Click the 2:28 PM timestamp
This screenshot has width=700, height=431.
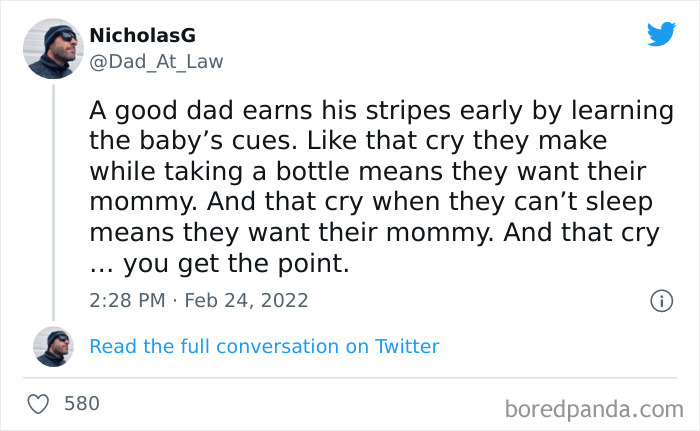pyautogui.click(x=125, y=300)
